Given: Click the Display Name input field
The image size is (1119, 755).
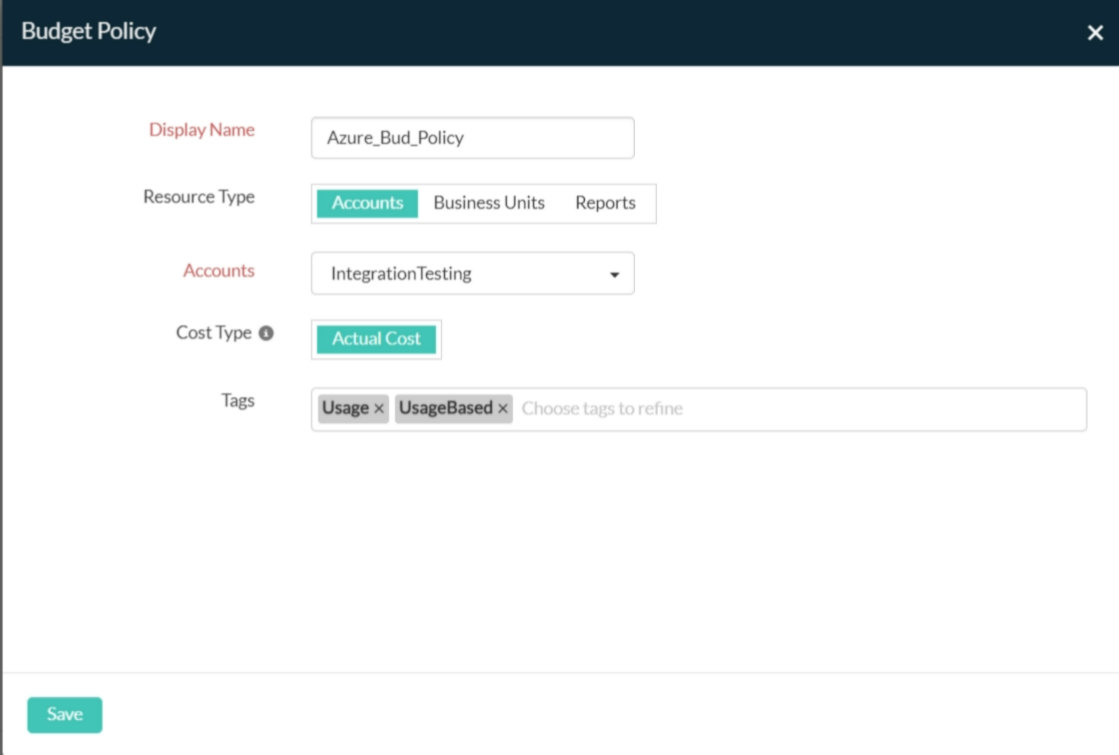Looking at the screenshot, I should (x=472, y=138).
